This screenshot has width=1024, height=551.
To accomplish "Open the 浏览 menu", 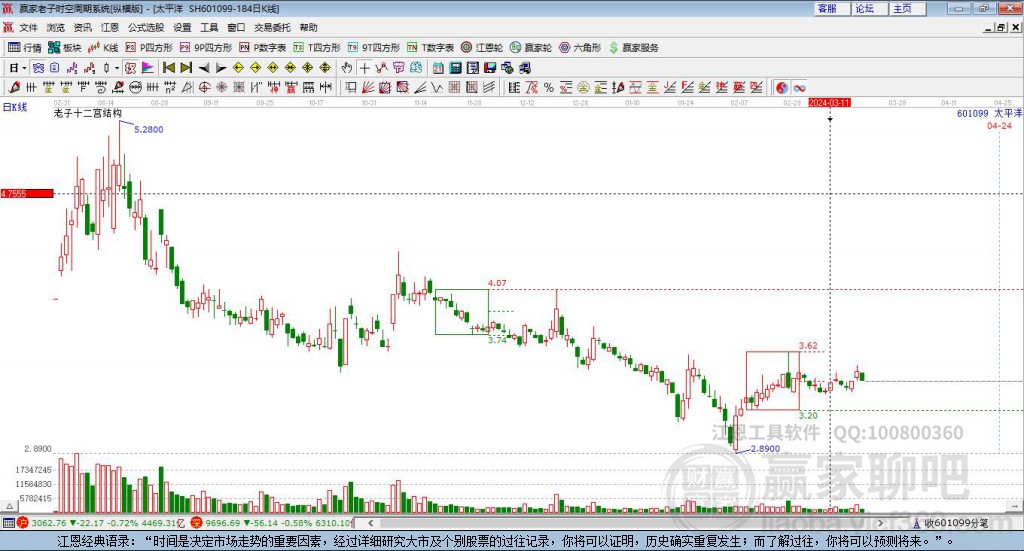I will [x=56, y=27].
